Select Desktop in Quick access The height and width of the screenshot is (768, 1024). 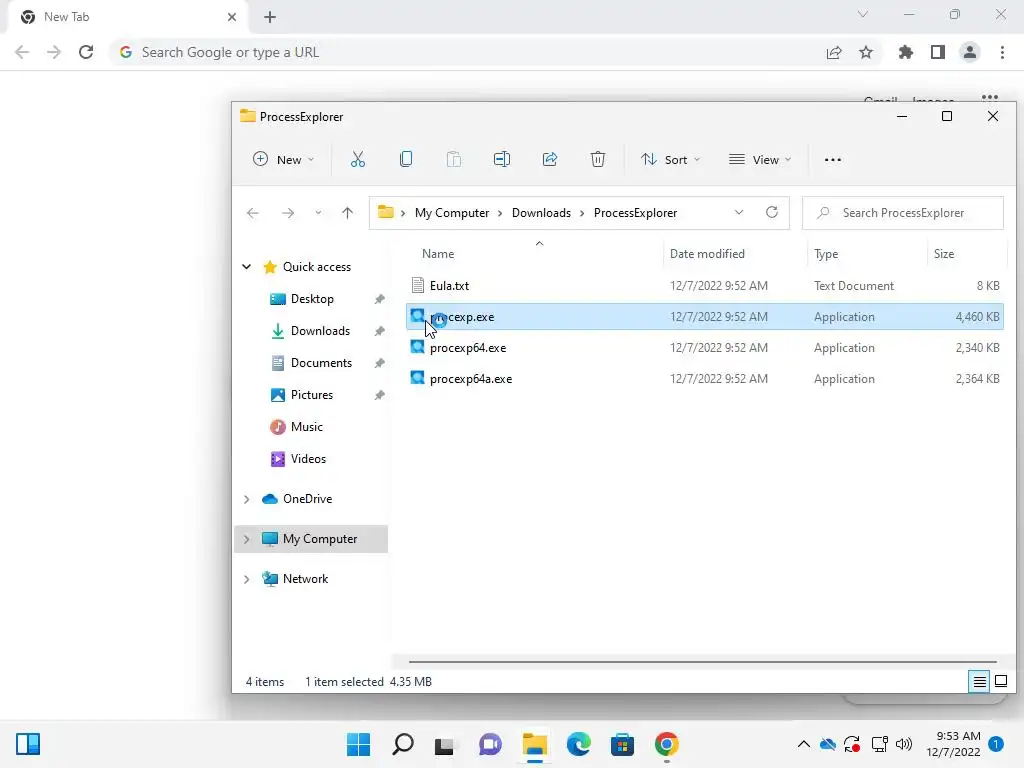[x=312, y=298]
